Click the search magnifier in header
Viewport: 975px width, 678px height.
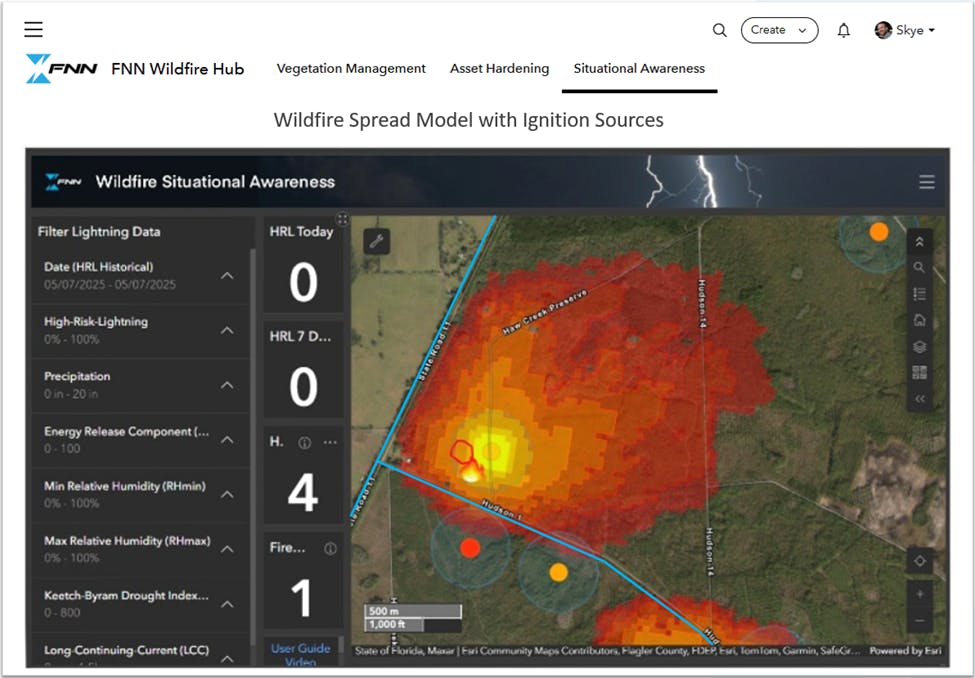coord(719,30)
